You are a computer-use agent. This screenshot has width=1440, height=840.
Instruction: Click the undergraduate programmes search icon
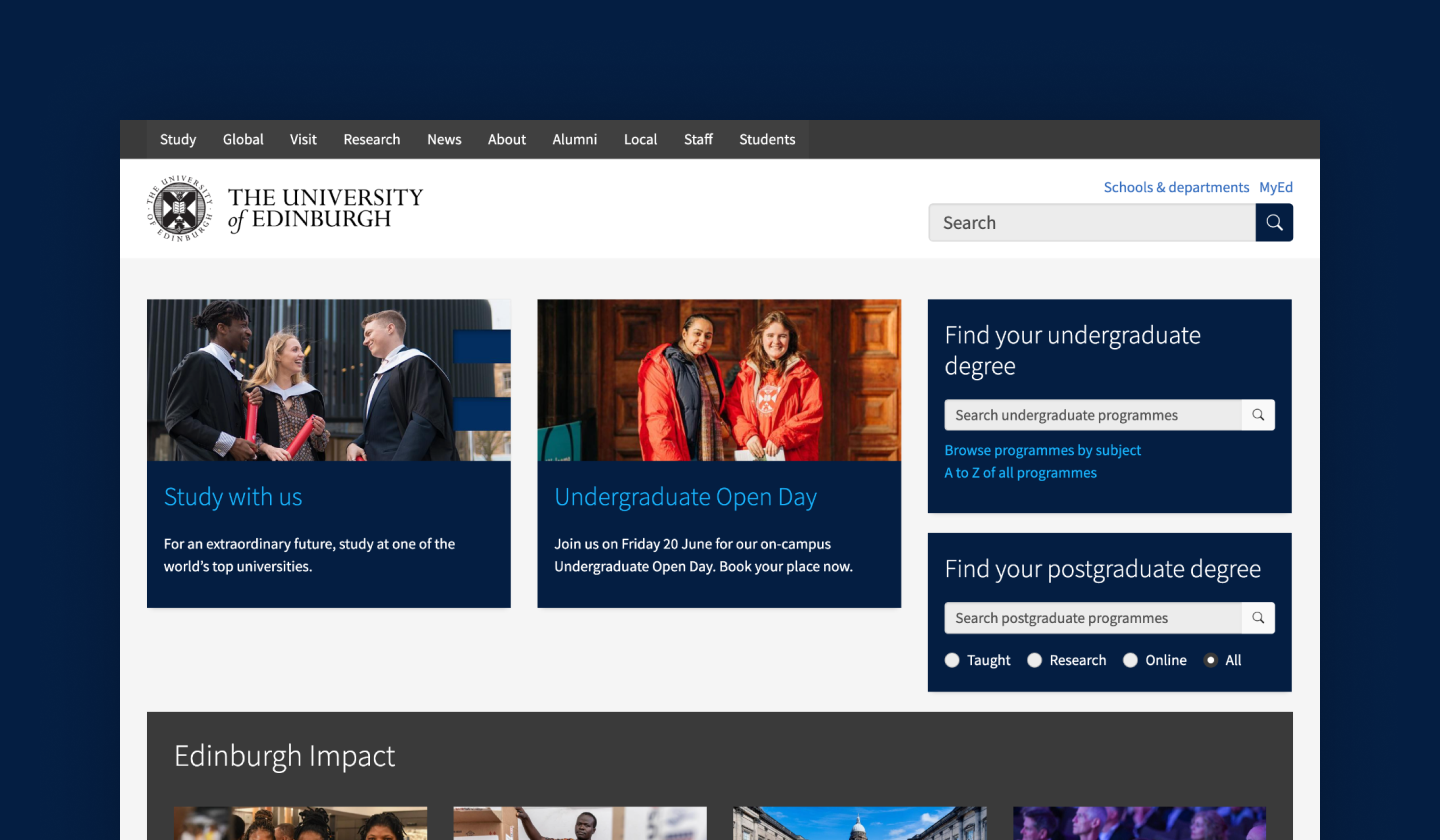1258,414
